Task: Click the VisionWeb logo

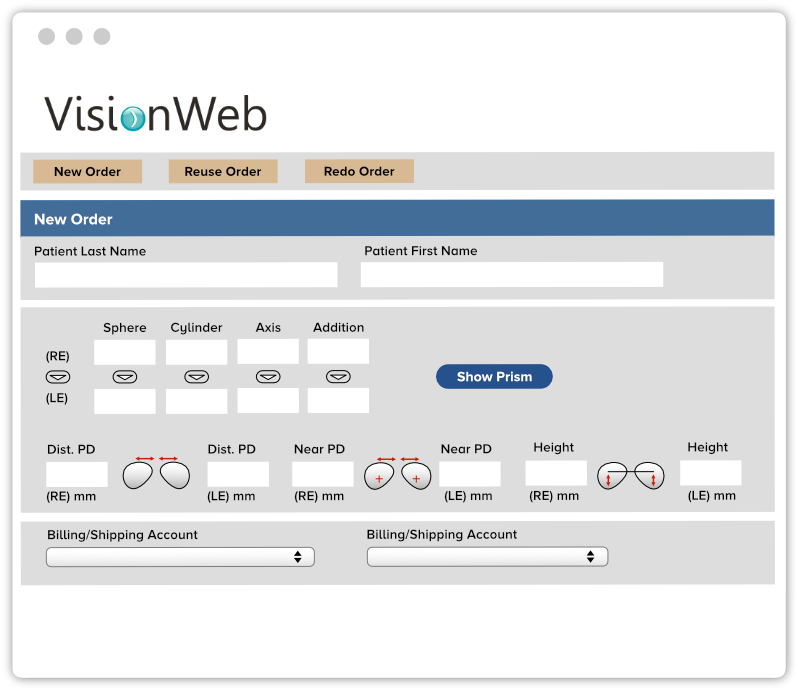Action: click(155, 114)
